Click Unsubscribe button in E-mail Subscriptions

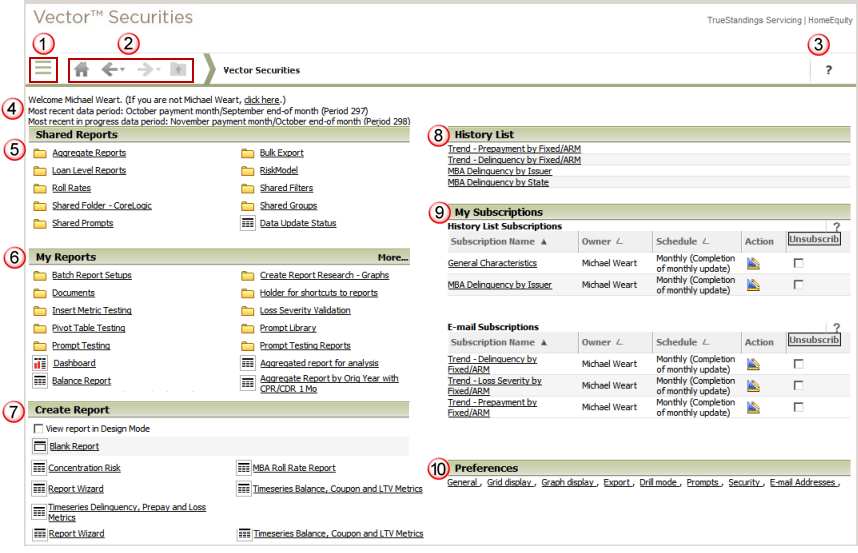(814, 340)
